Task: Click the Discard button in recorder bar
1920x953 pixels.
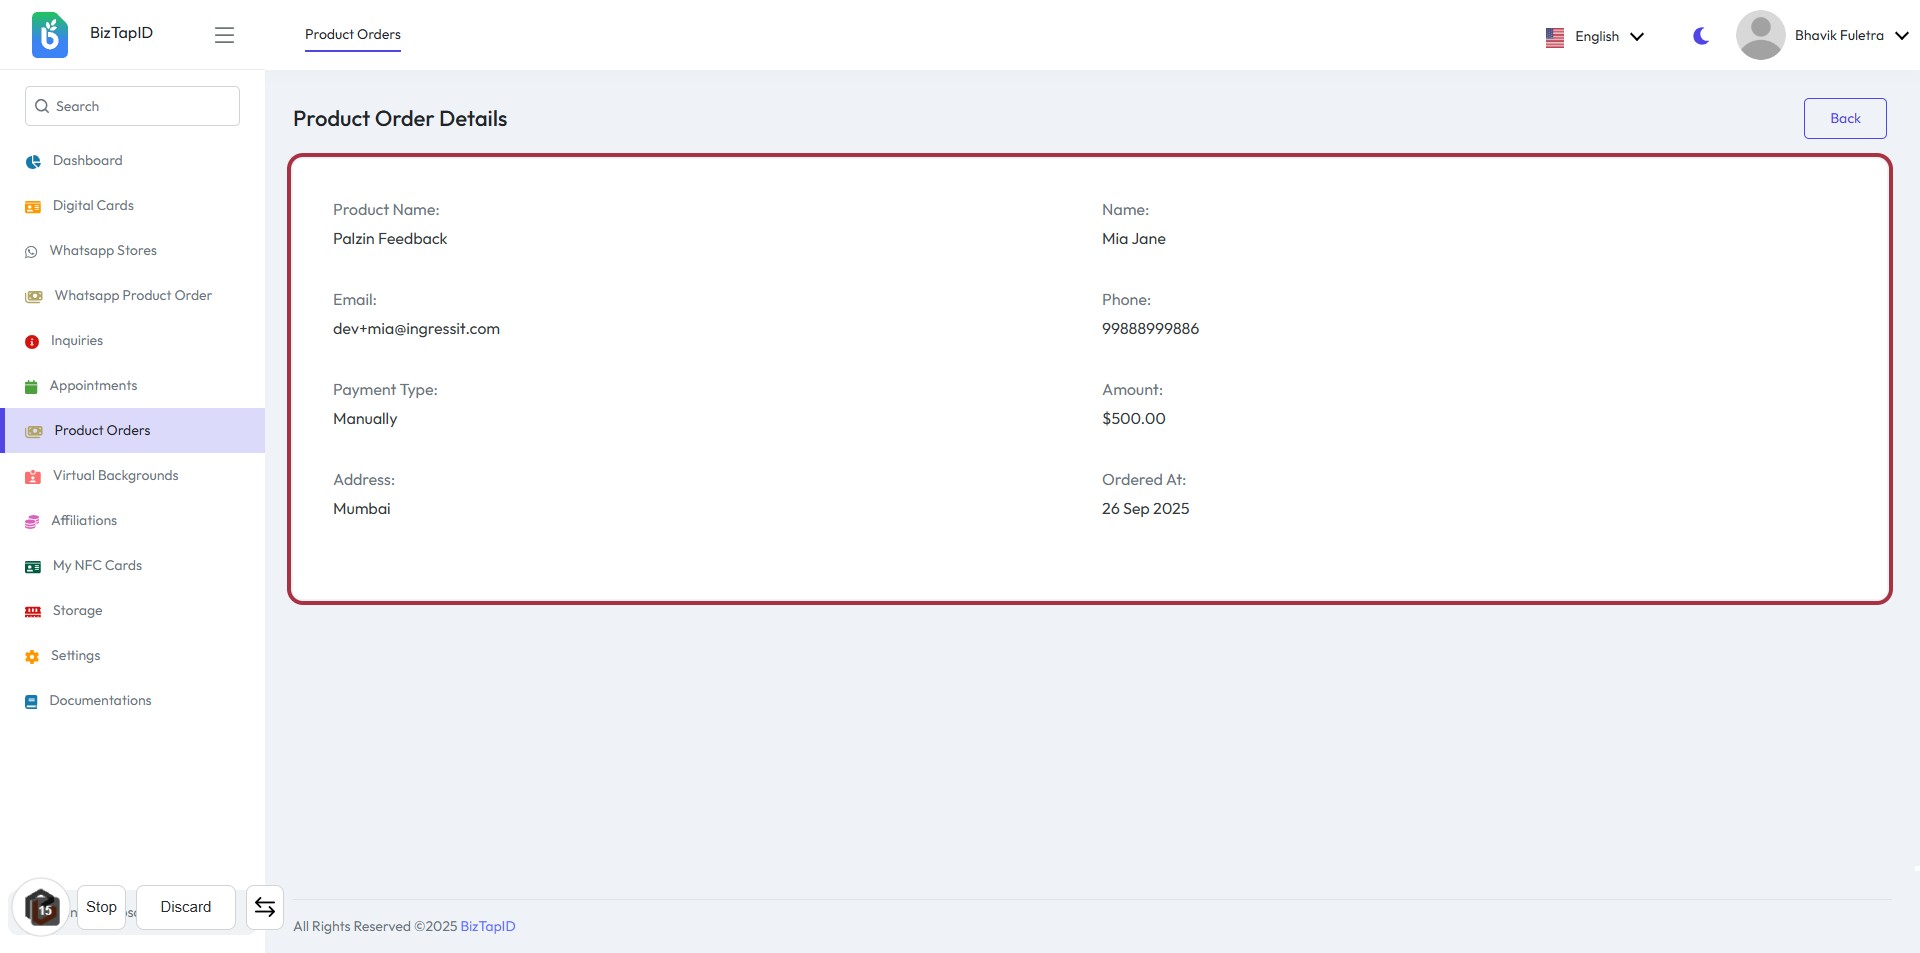Action: tap(186, 907)
